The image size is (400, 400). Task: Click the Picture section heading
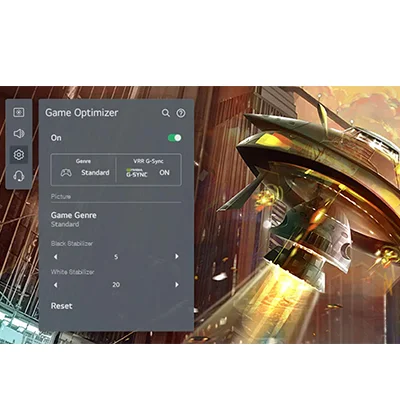coord(61,197)
